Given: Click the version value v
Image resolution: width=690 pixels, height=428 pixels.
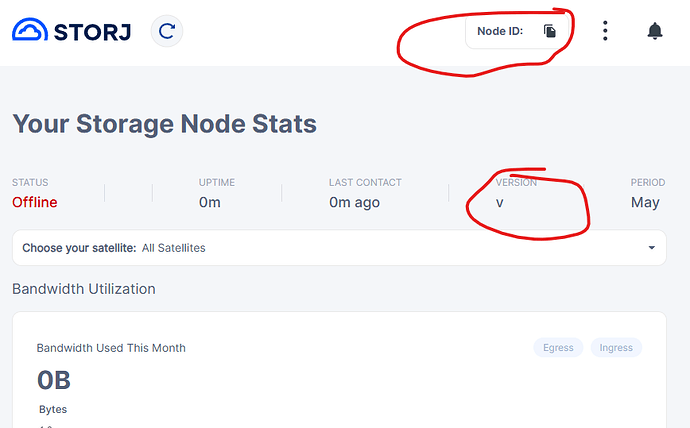Looking at the screenshot, I should point(499,203).
